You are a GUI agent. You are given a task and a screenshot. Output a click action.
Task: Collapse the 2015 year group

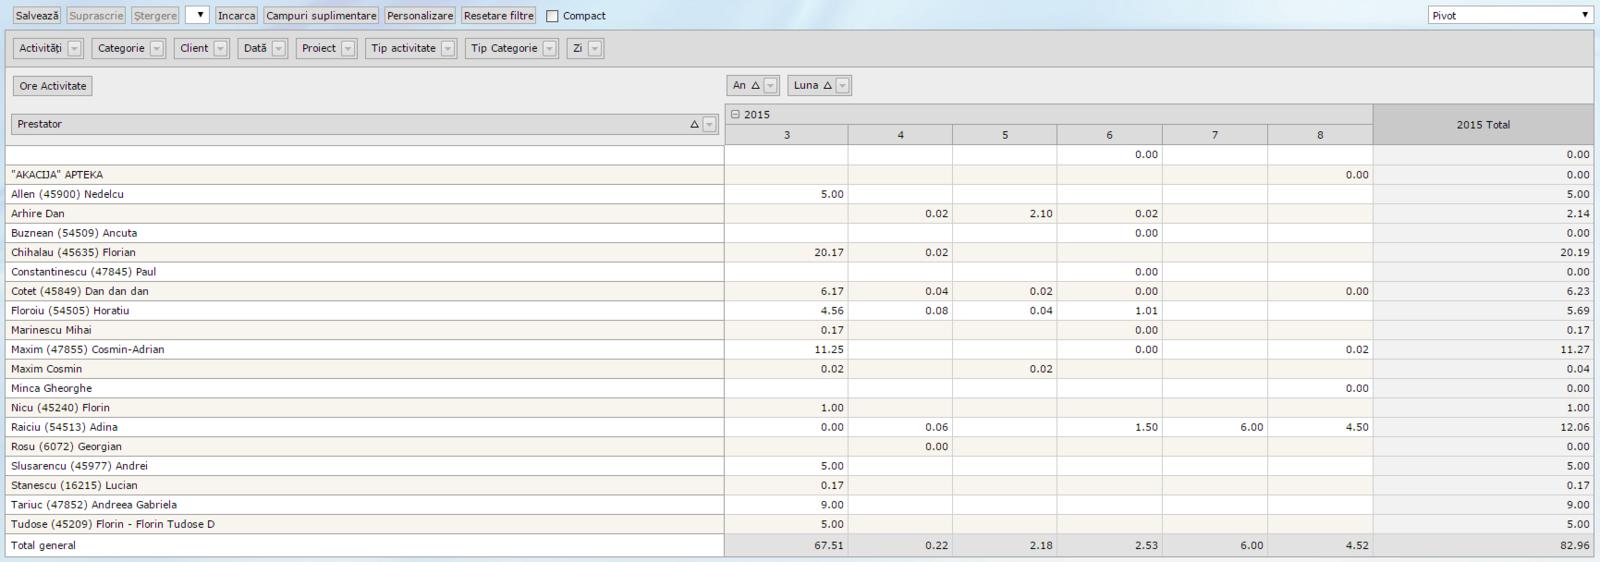coord(735,115)
